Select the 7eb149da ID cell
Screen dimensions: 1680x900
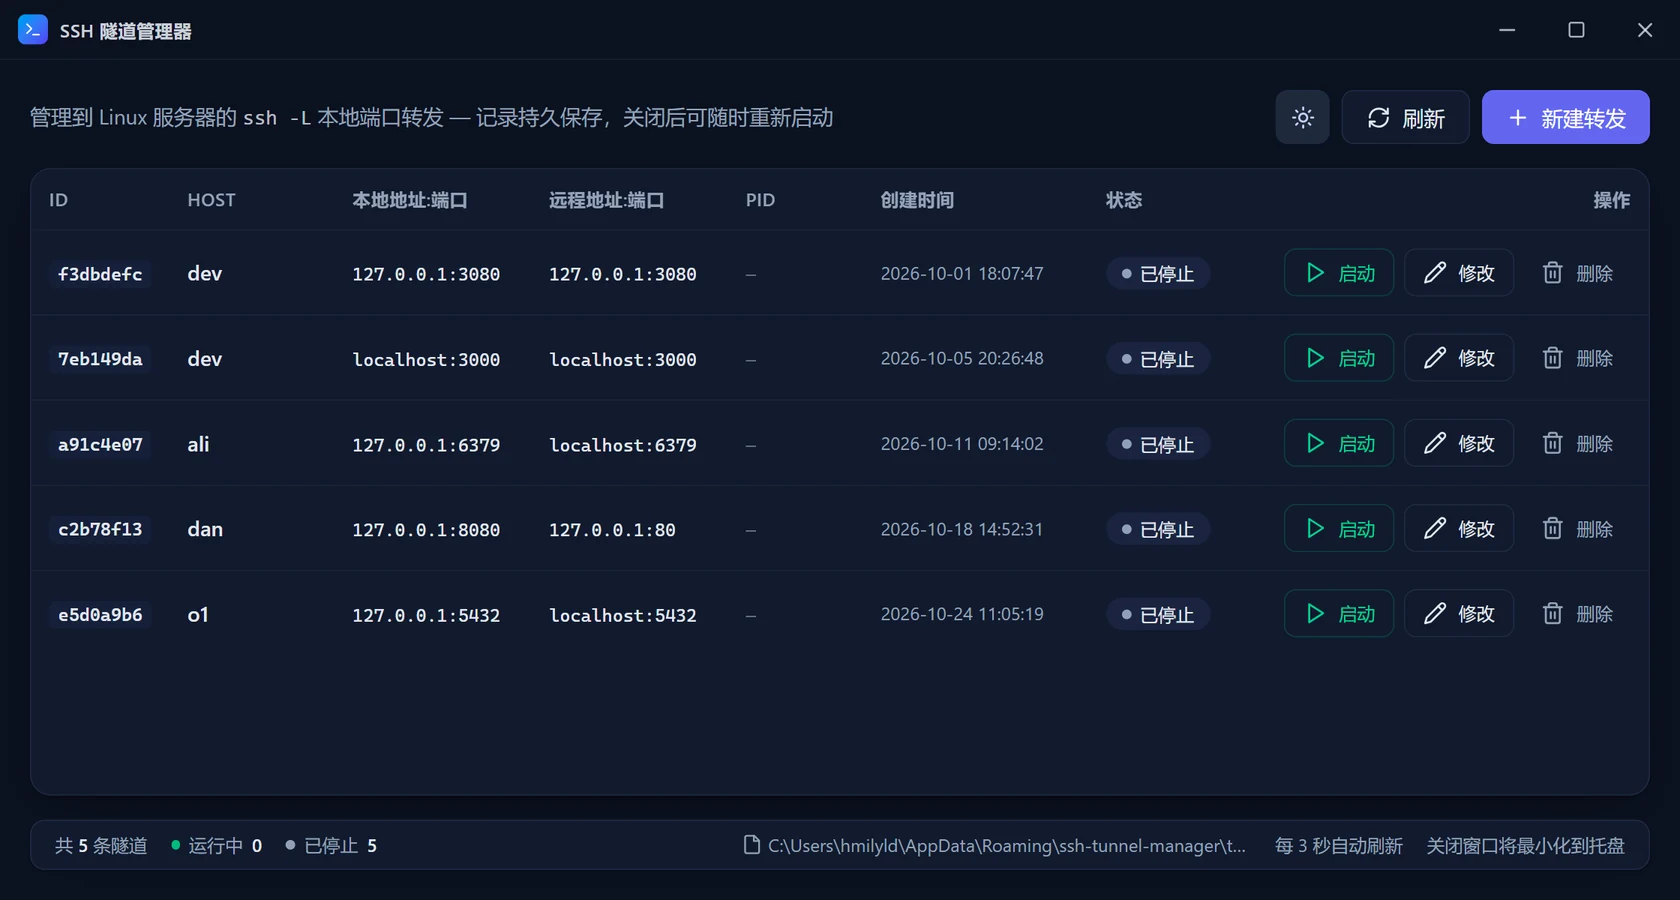click(x=100, y=359)
